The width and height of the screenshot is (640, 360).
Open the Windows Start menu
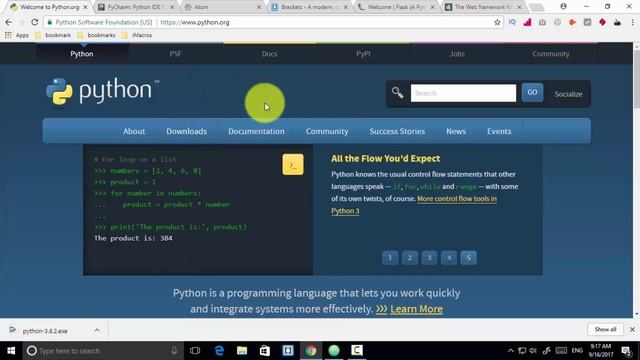(11, 351)
